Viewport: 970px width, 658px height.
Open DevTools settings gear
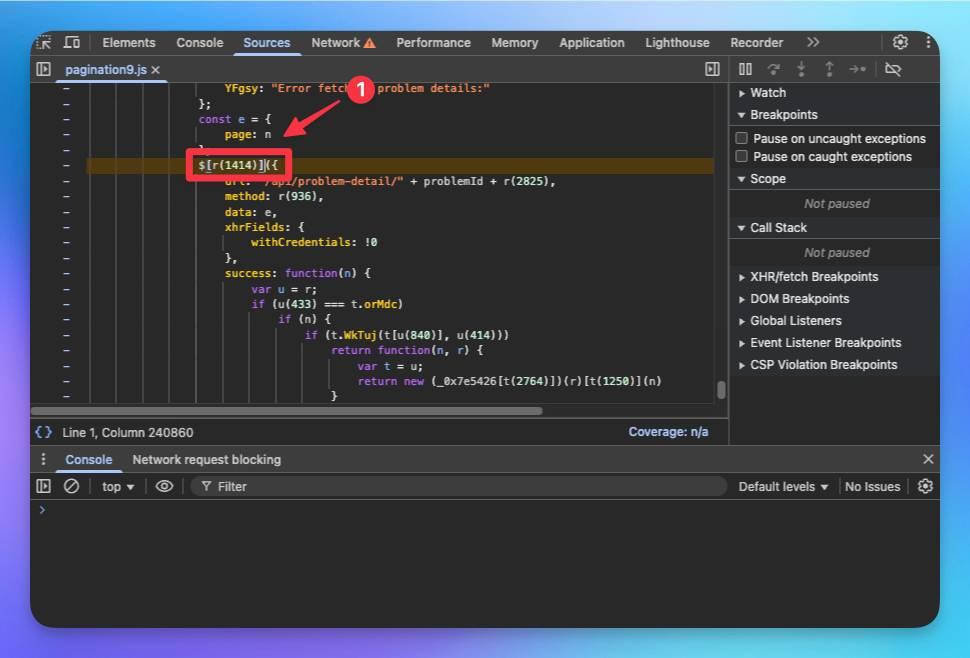tap(900, 42)
